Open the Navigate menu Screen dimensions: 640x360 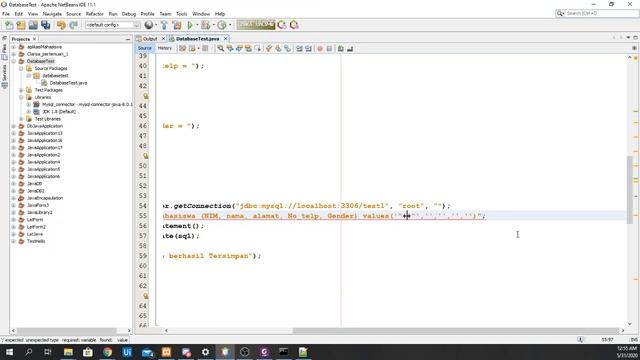(x=52, y=14)
